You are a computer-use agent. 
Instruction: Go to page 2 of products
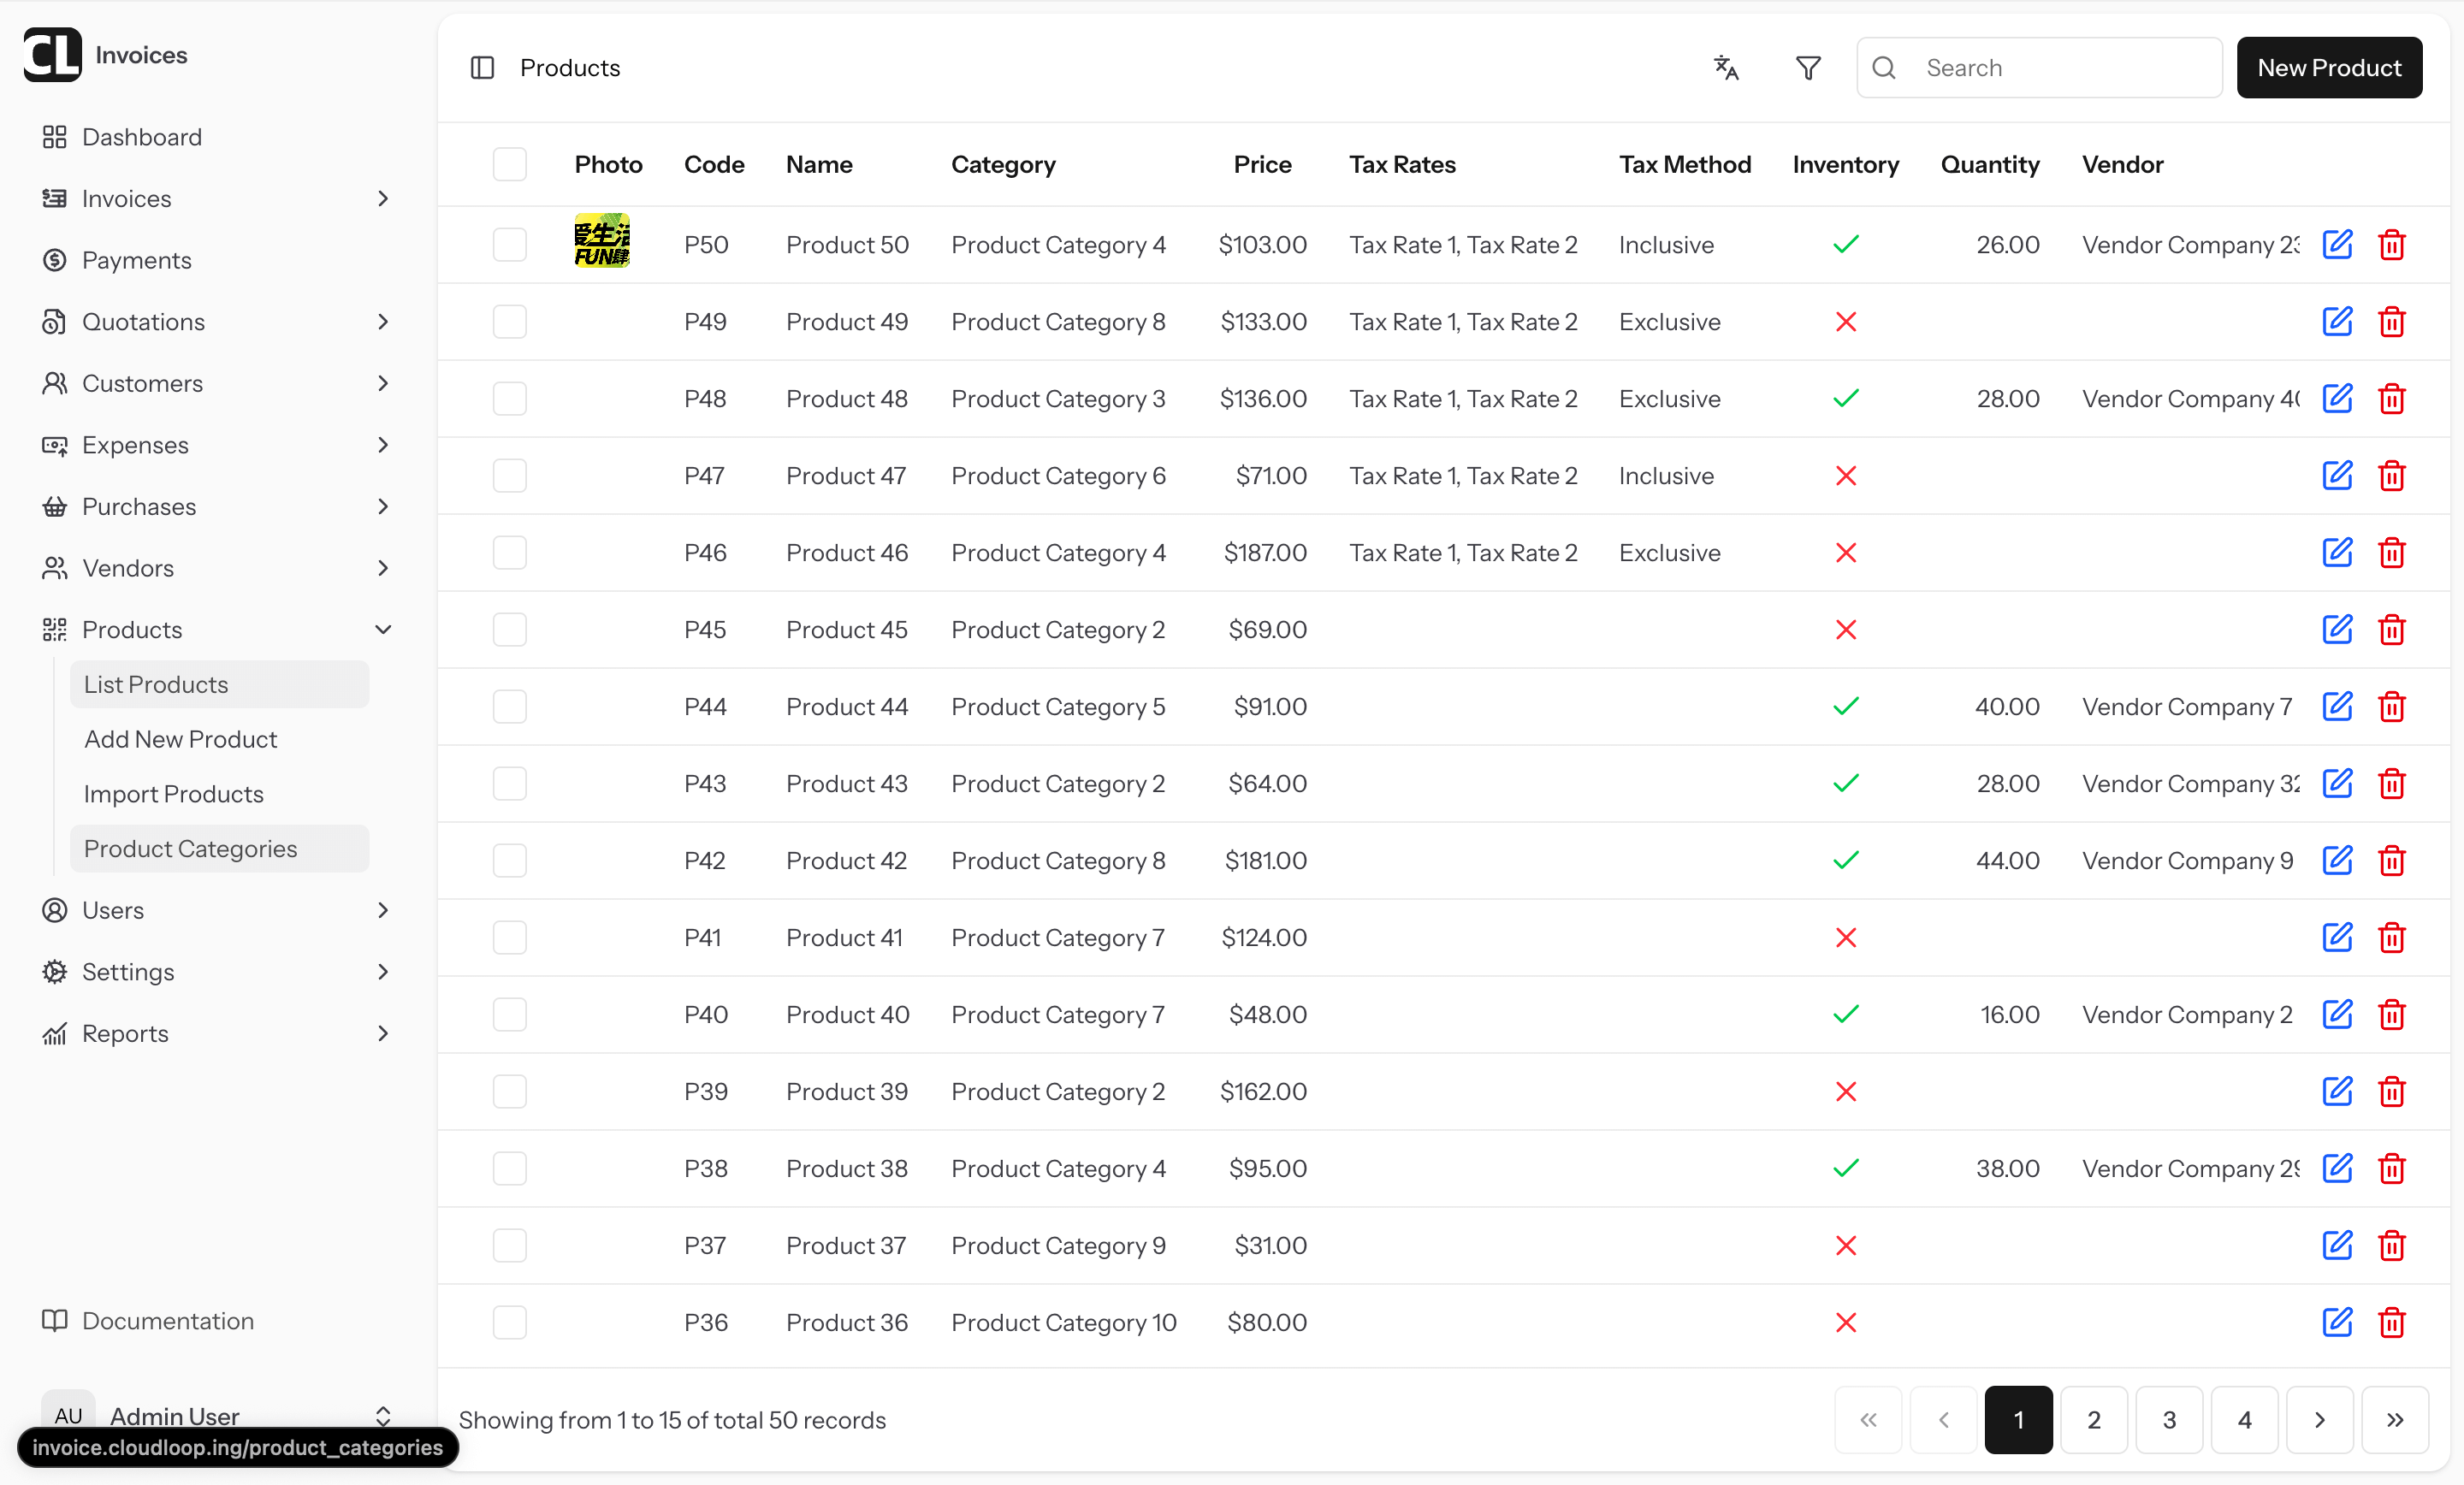[x=2093, y=1420]
